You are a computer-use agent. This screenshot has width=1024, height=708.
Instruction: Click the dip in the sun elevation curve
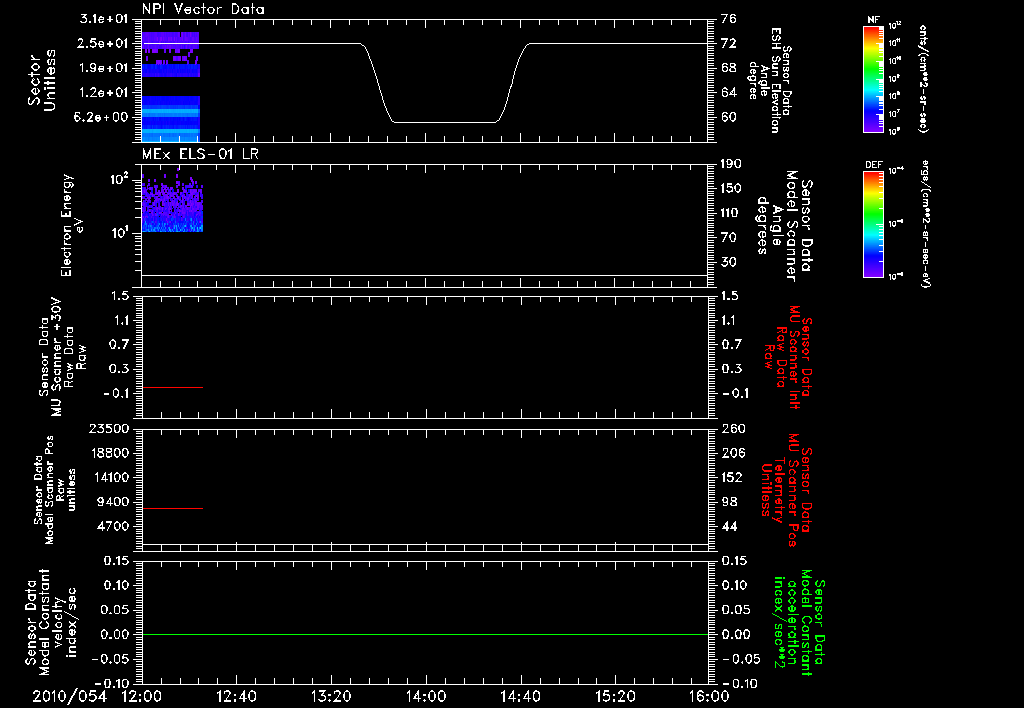pos(445,121)
